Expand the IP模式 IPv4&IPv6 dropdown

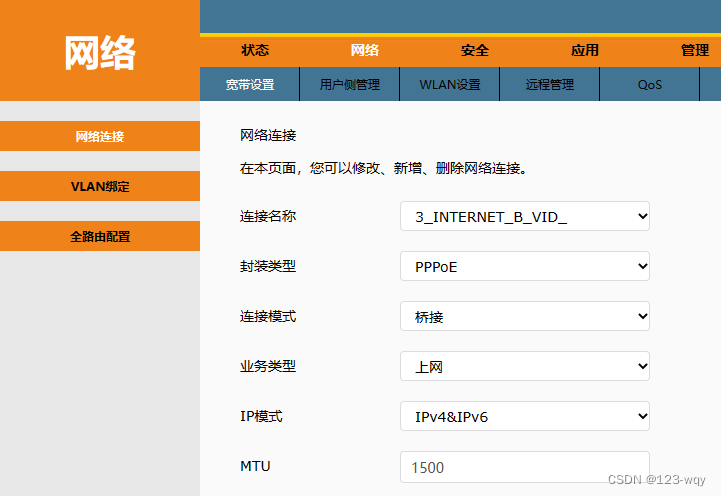coord(525,416)
